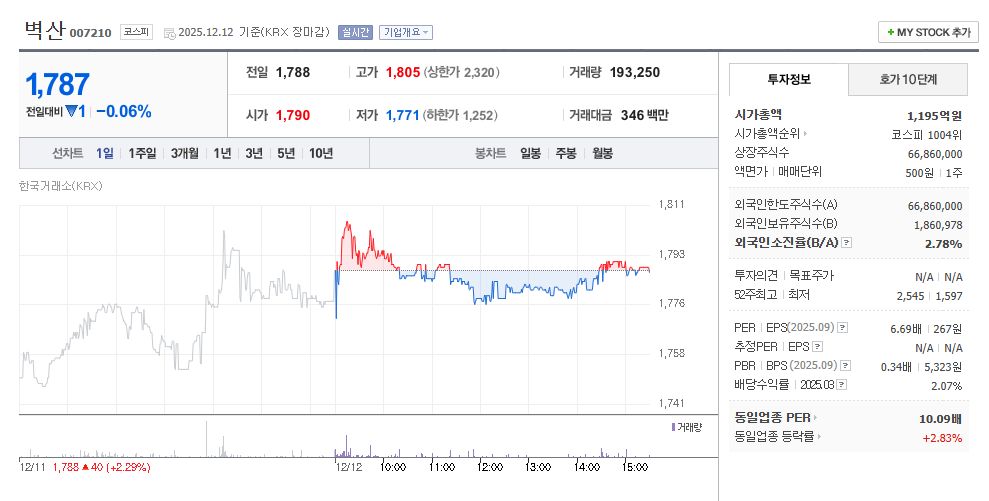The width and height of the screenshot is (989, 501).
Task: Select the 3년 line chart period
Action: (254, 153)
